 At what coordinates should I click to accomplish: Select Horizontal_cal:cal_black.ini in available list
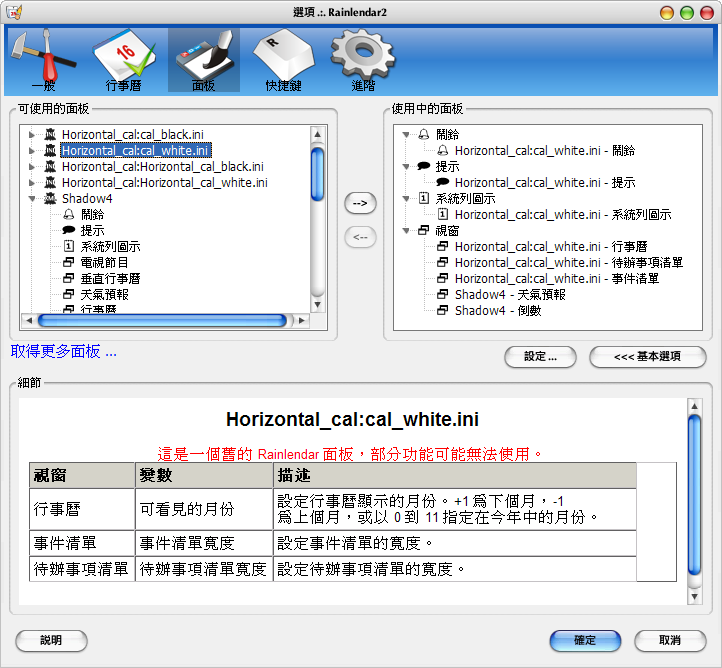(x=133, y=134)
